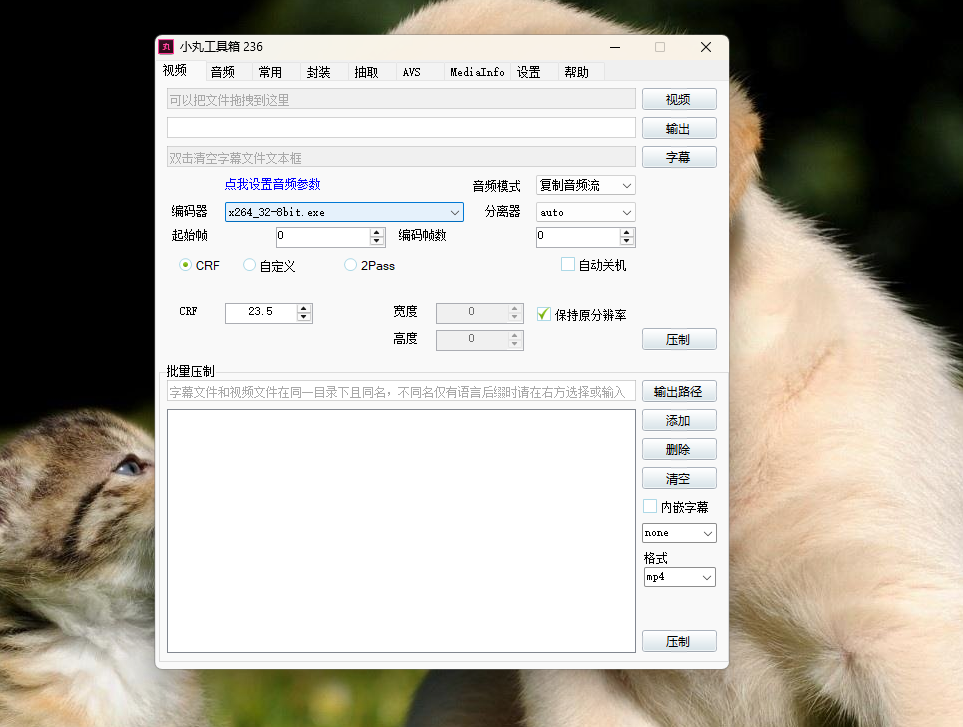Click the 视频 file browse button

[x=679, y=99]
